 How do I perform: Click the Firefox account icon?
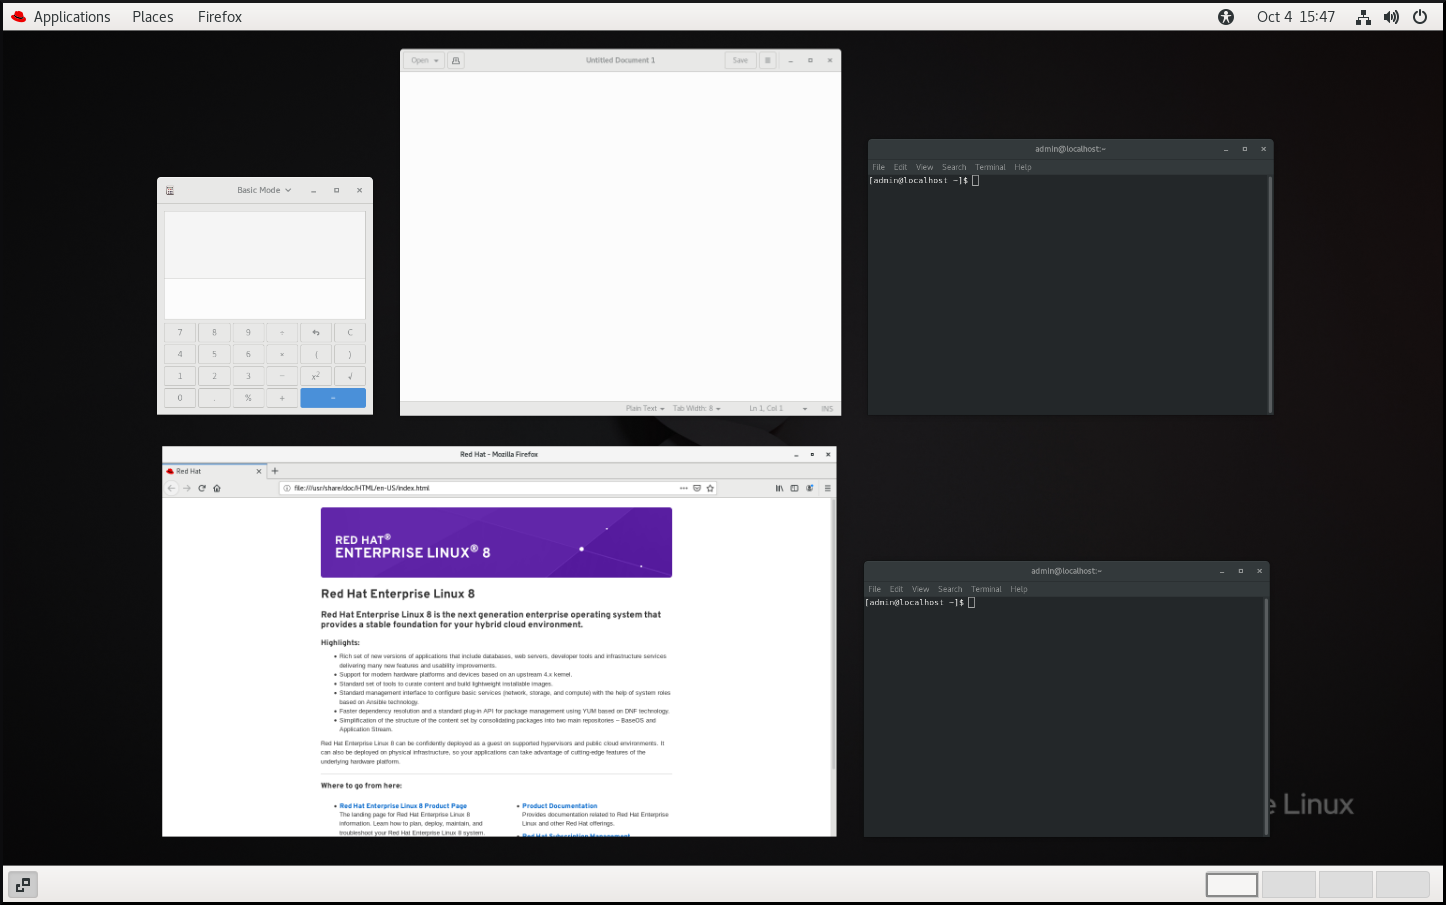[811, 489]
